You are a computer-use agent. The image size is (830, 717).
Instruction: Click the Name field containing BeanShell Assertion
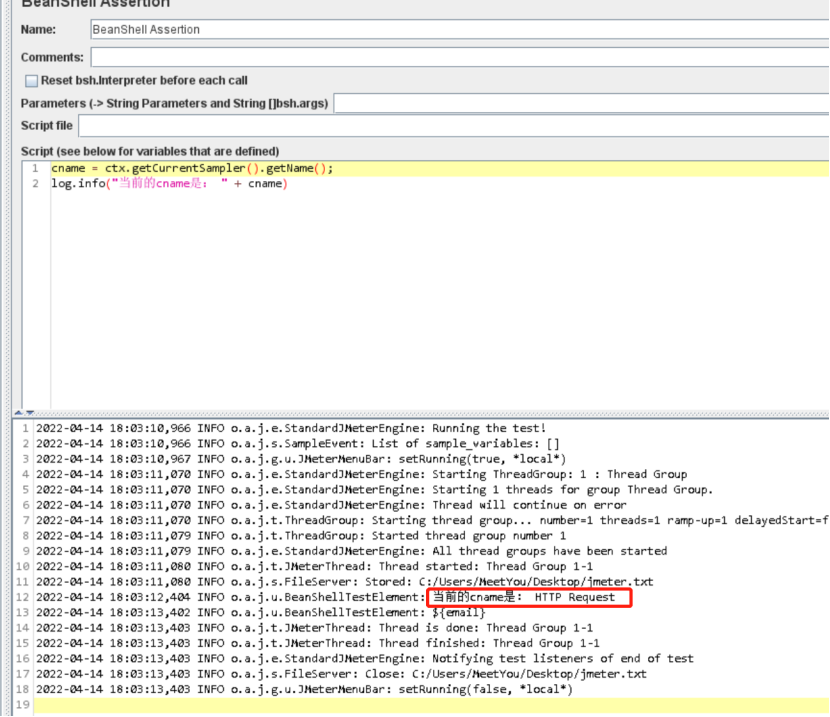tap(459, 30)
